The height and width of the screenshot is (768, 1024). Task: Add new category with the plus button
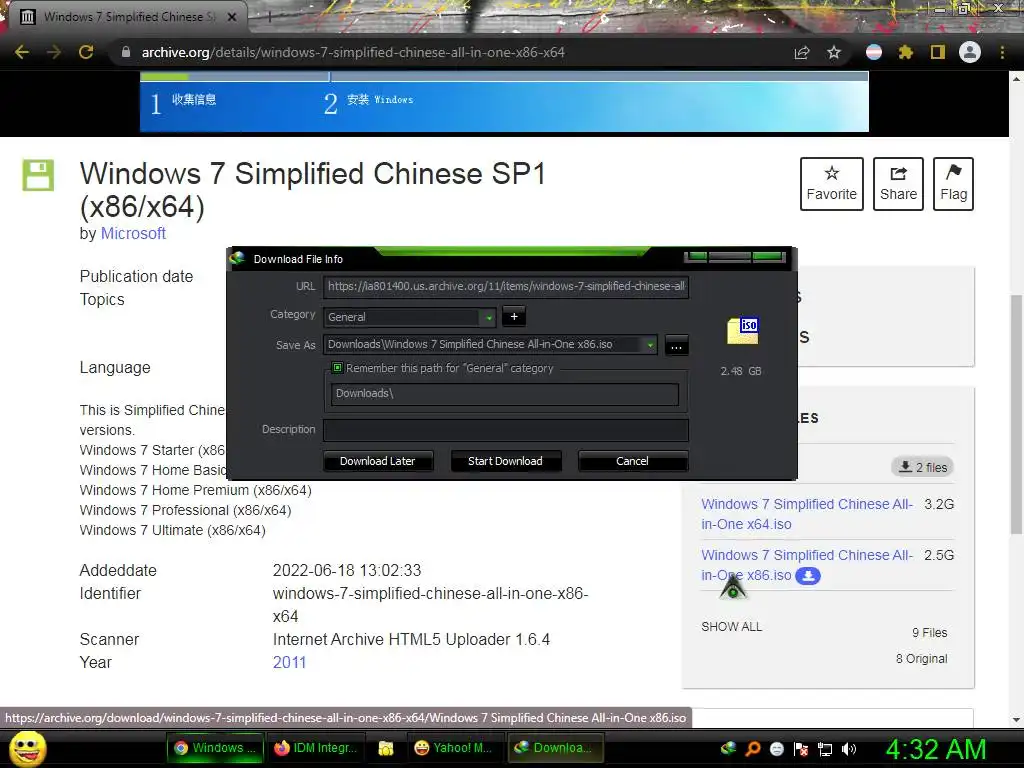[514, 317]
